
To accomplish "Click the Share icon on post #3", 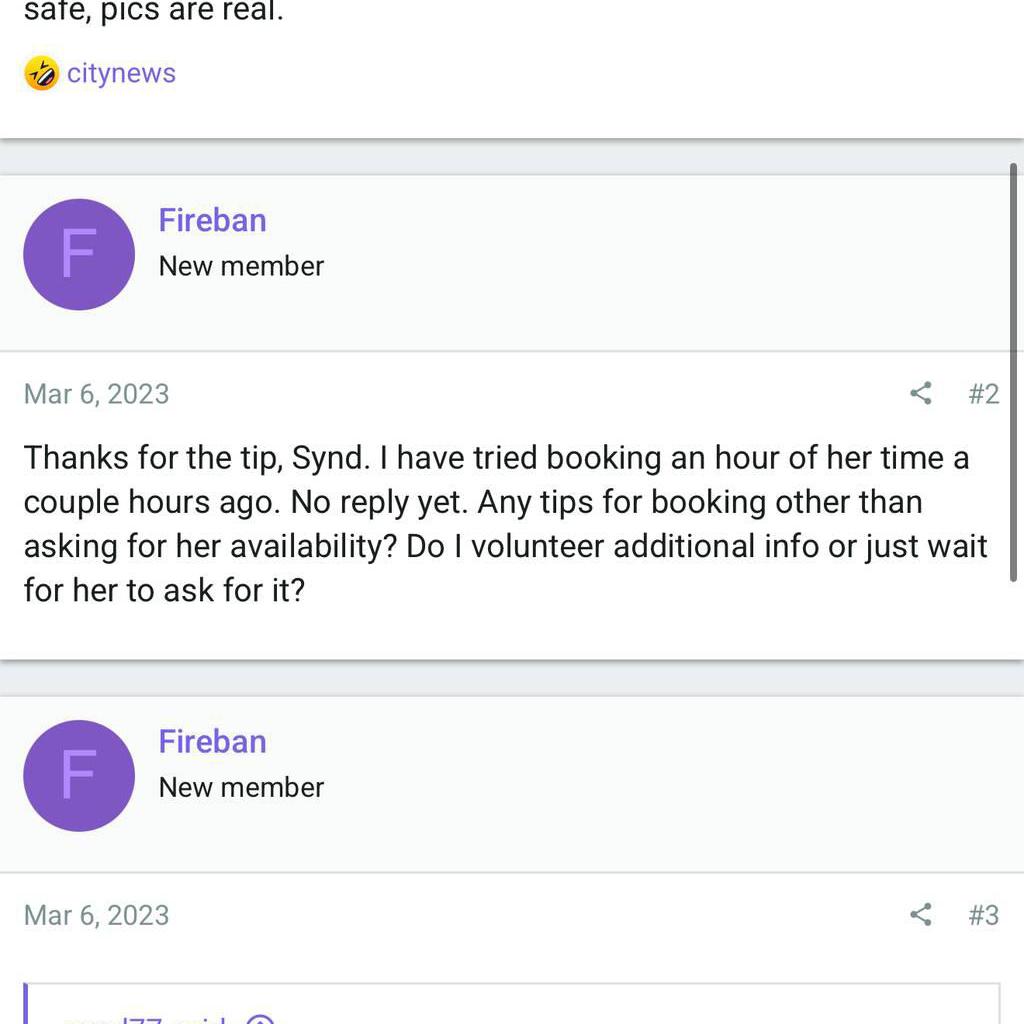I will [920, 915].
